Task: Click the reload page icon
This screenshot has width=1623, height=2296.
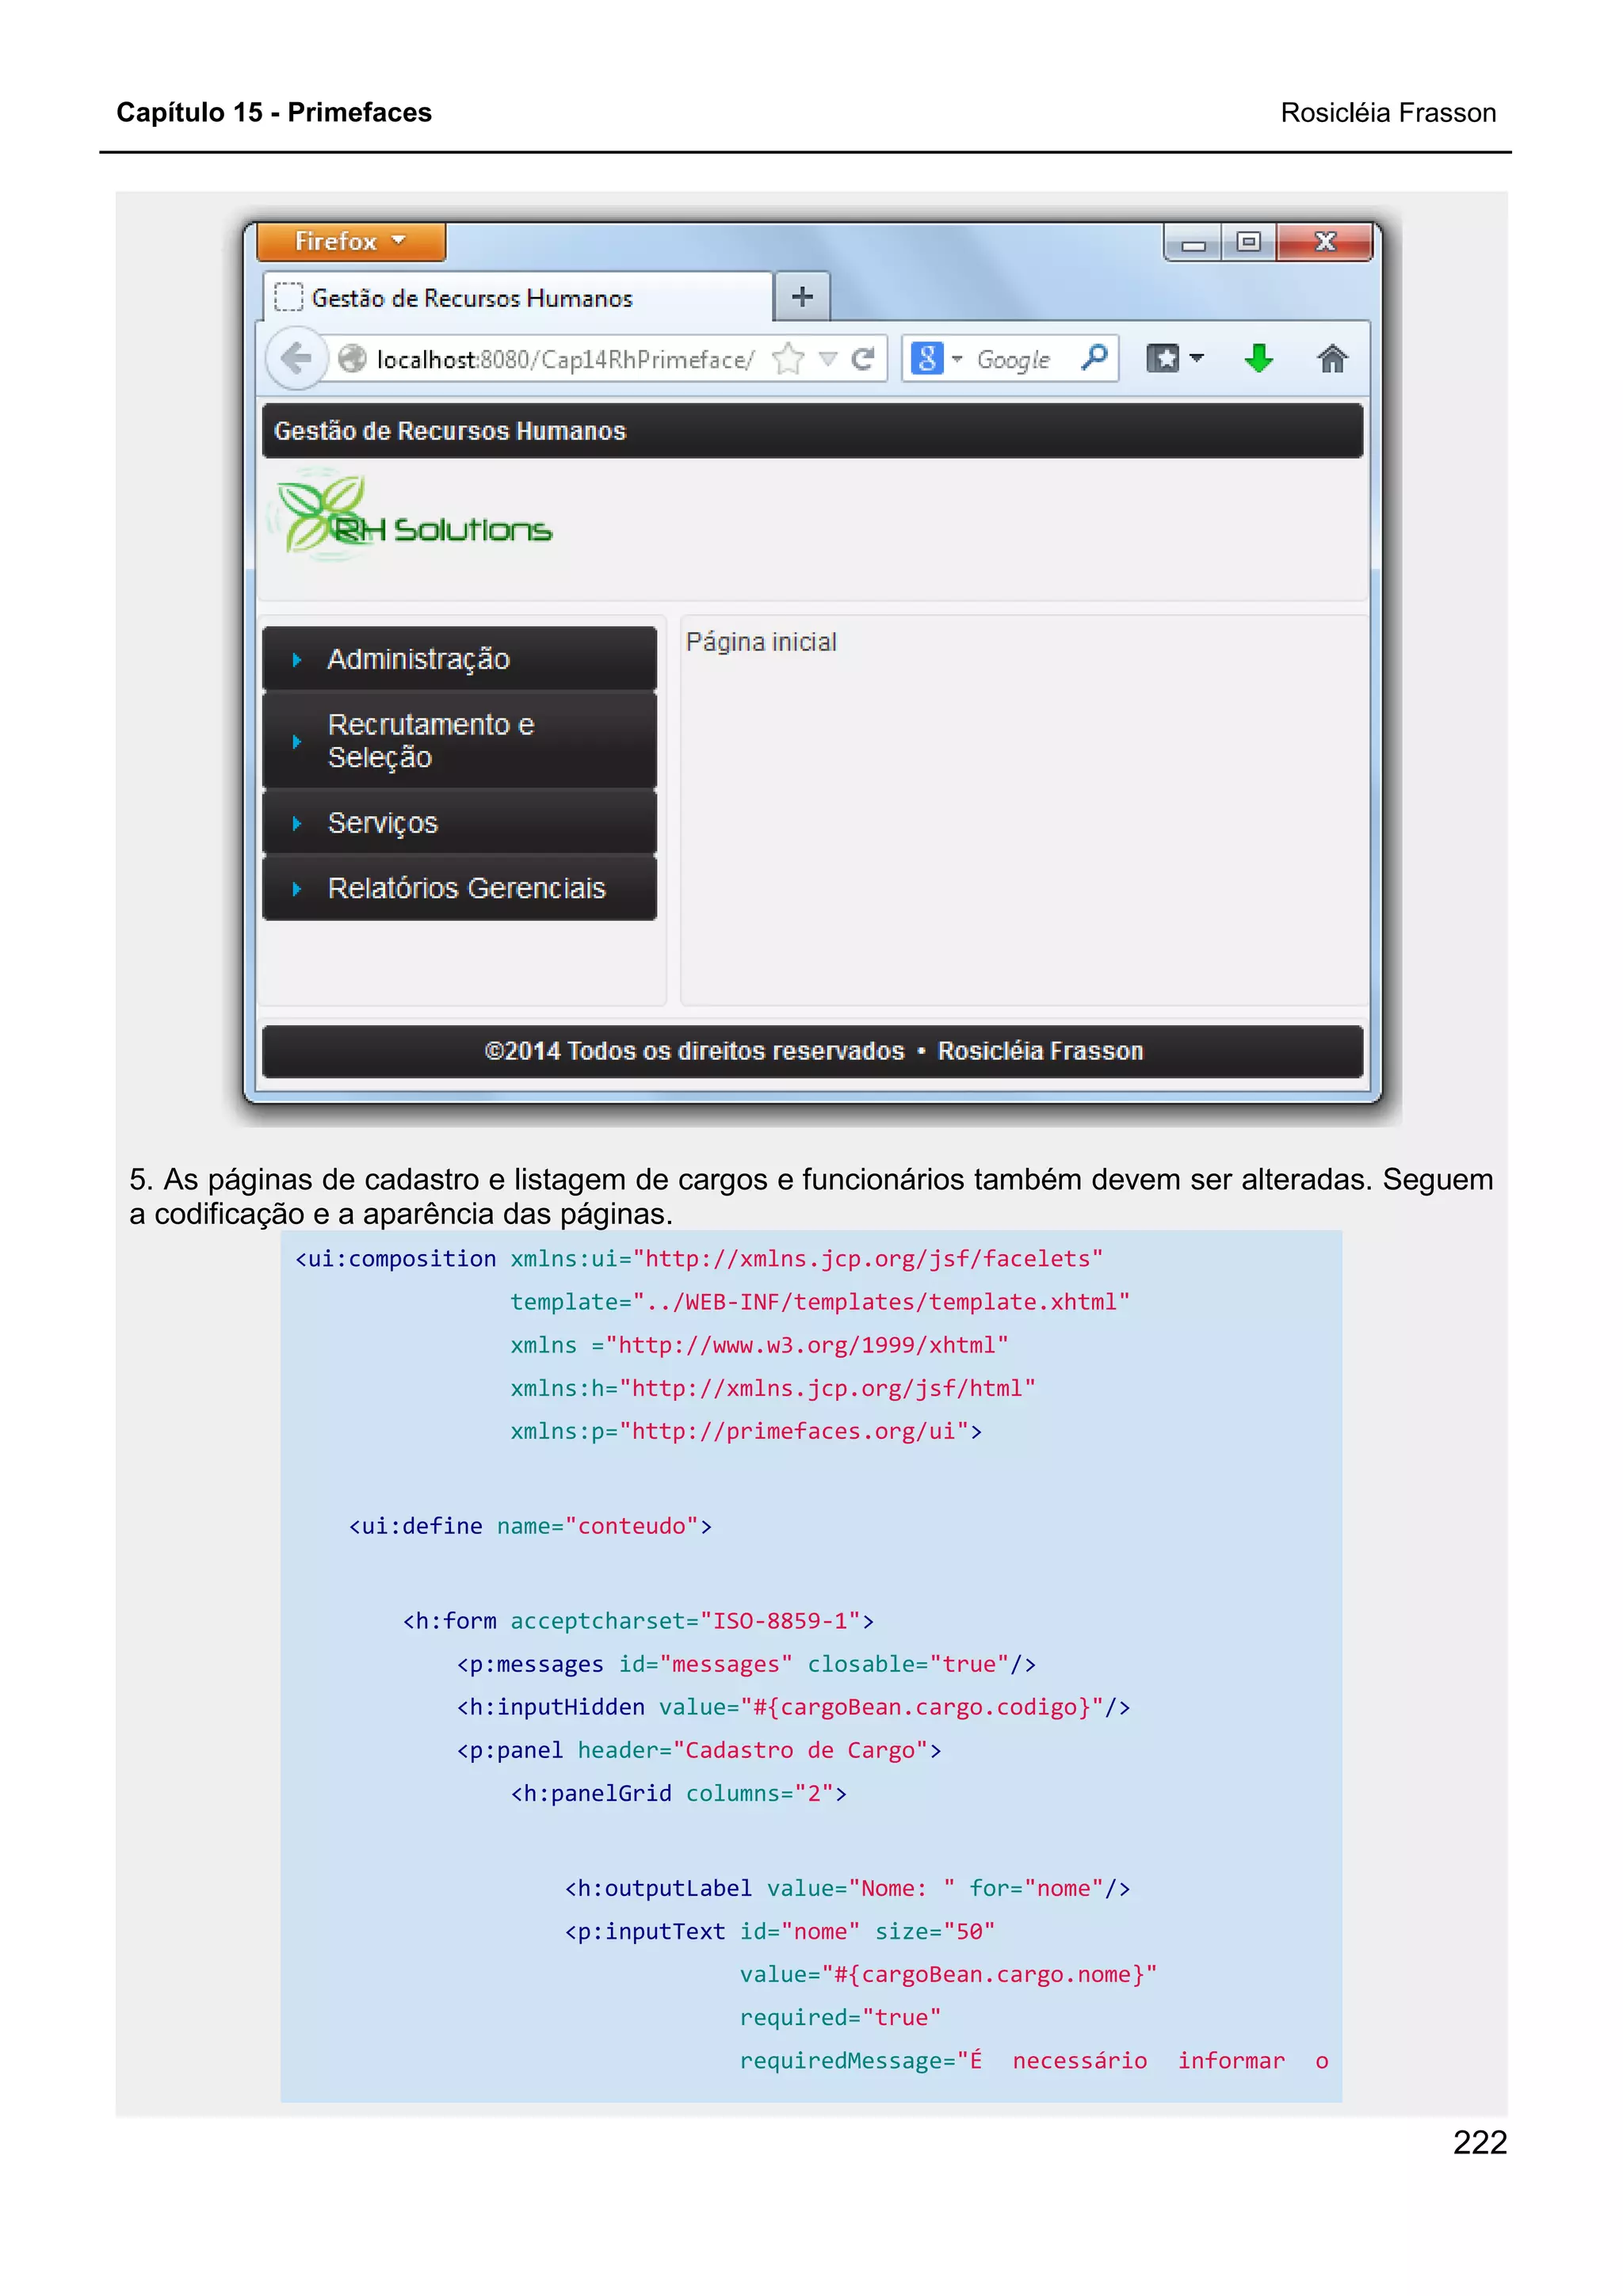Action: (863, 358)
